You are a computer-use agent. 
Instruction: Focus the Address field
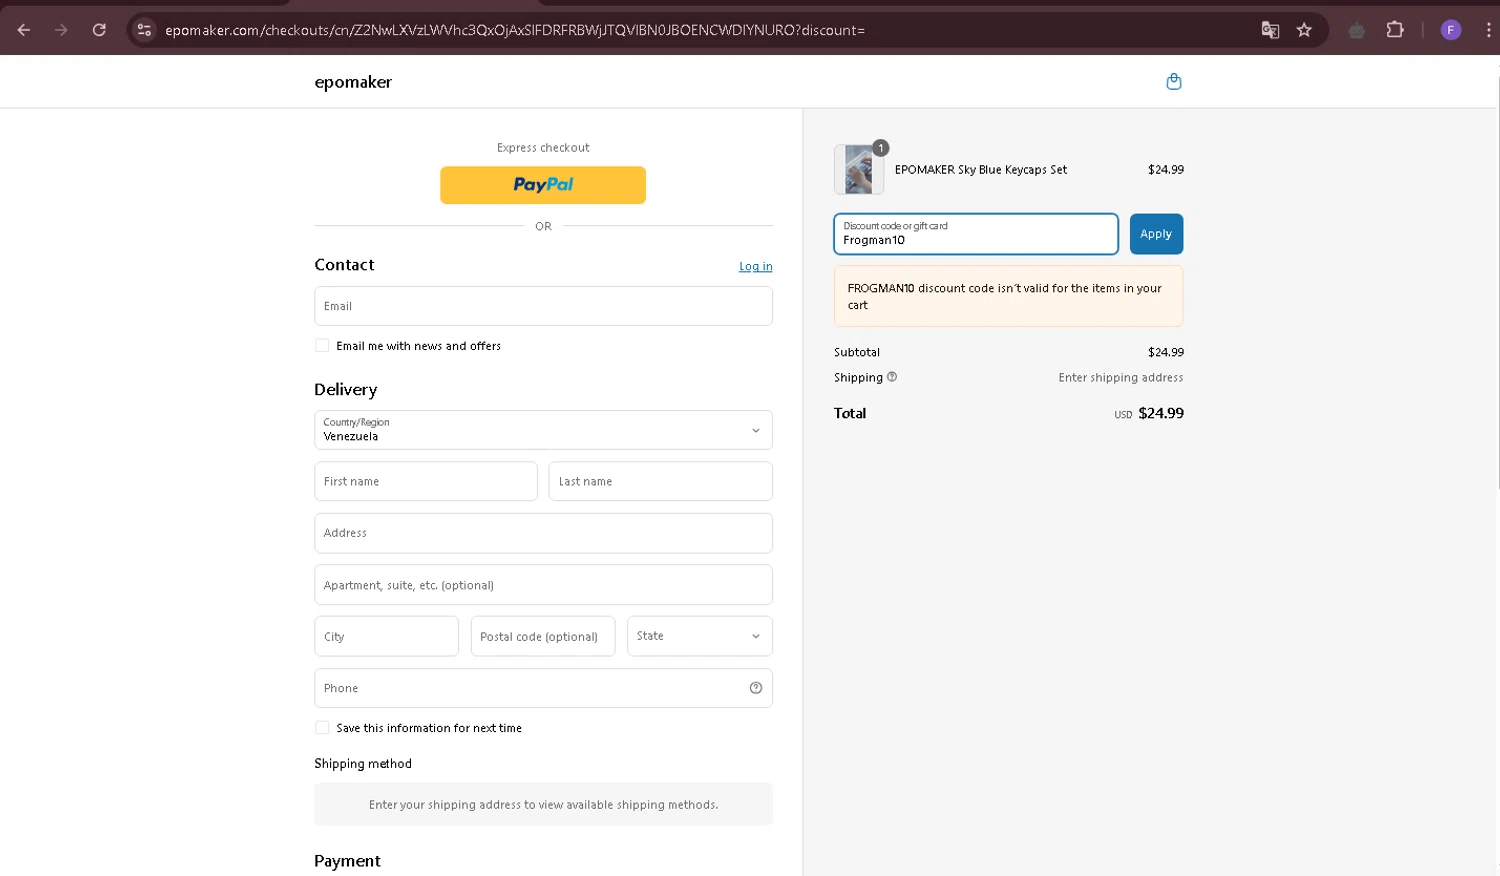pos(543,533)
